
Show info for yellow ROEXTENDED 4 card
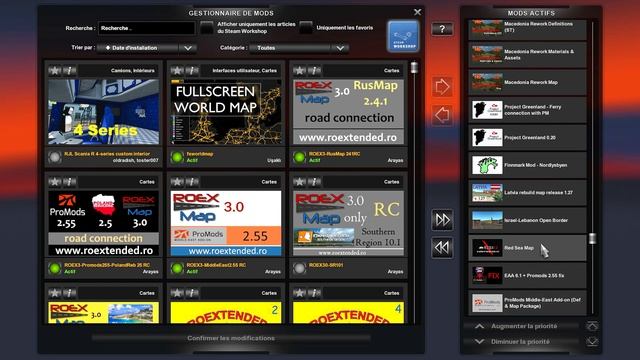314,293
